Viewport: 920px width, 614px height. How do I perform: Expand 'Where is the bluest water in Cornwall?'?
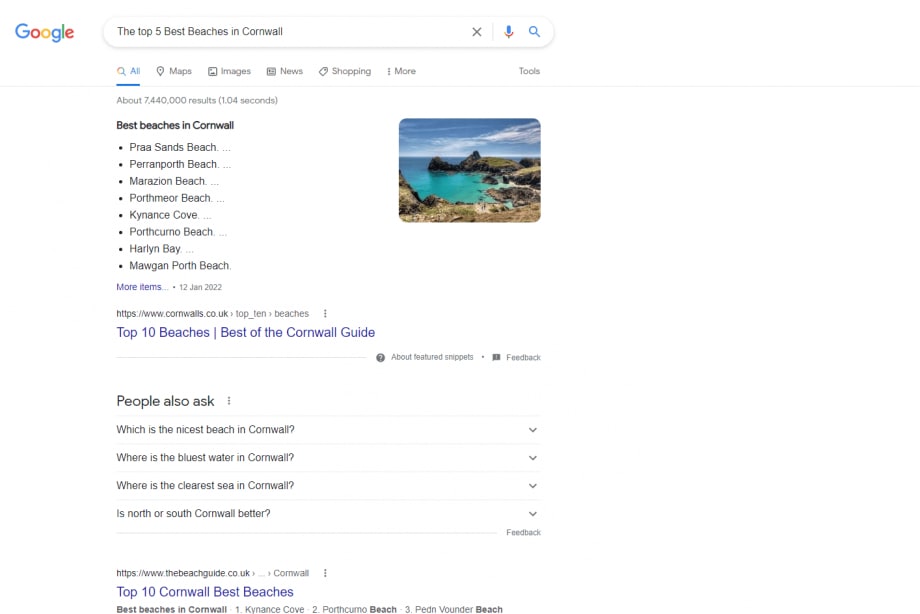531,458
